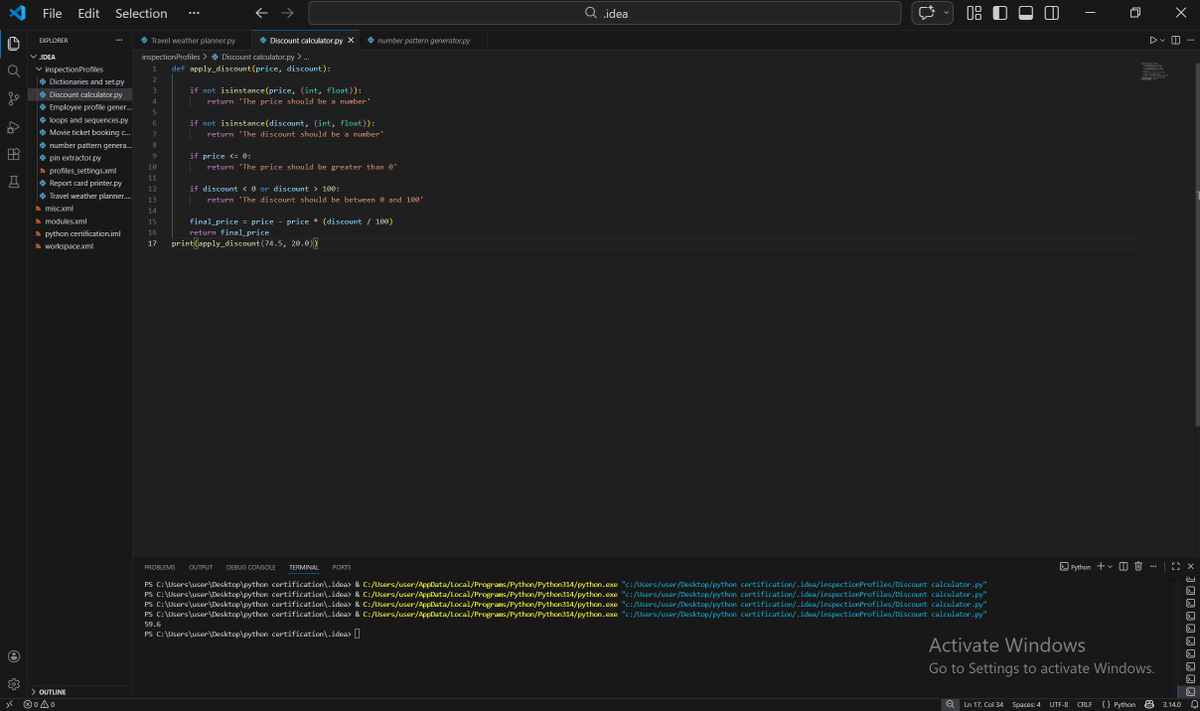Click the zoom magnifier in status bar
The width and height of the screenshot is (1200, 711).
click(950, 704)
